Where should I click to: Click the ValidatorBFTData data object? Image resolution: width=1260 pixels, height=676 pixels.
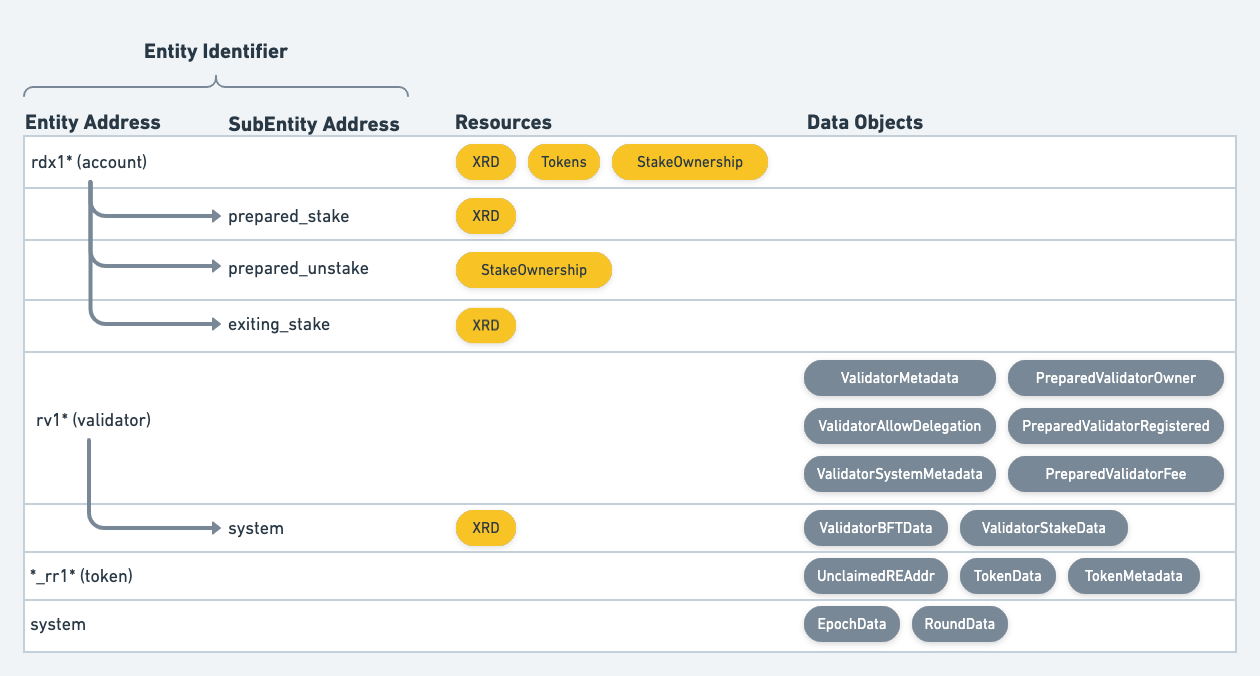tap(875, 528)
